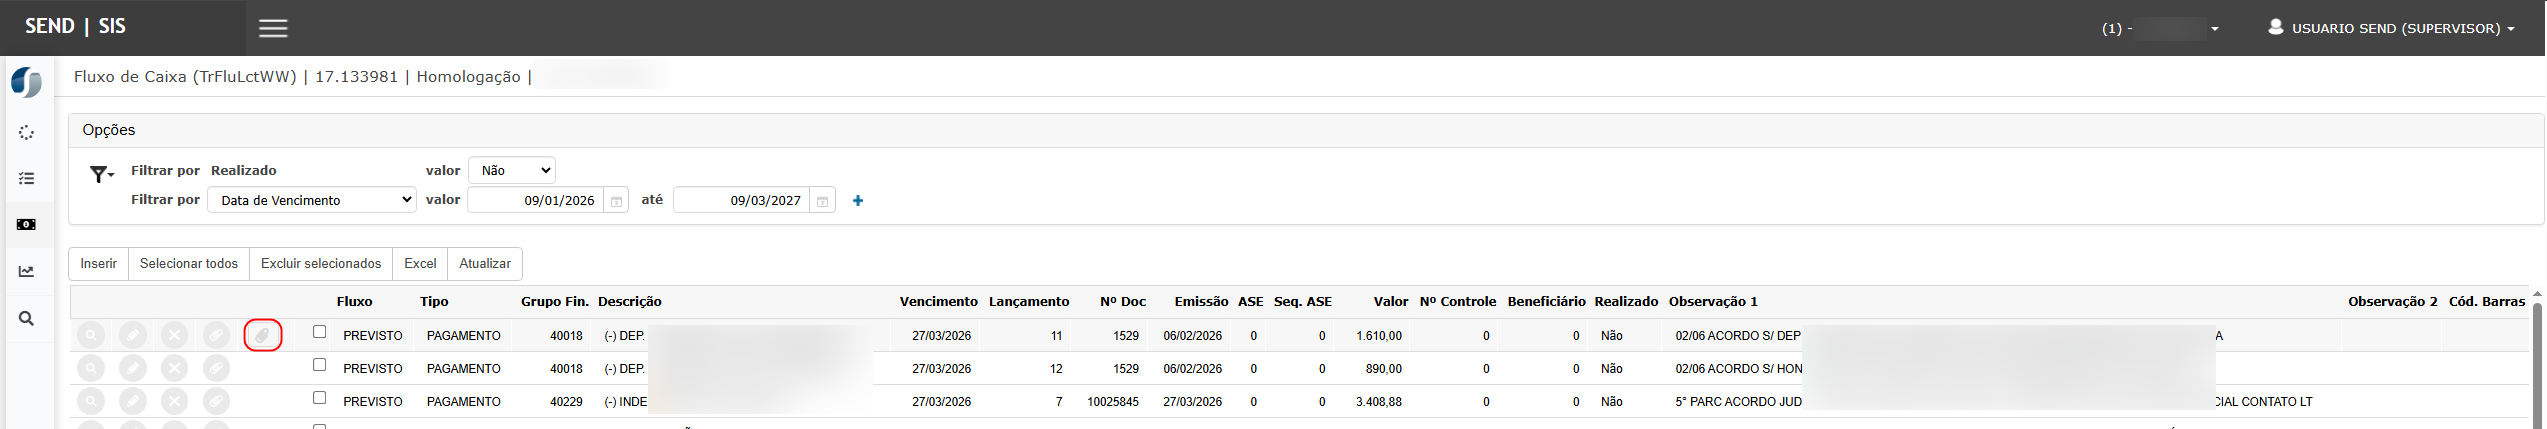
Task: View details of third row with magnifier icon
Action: (91, 402)
